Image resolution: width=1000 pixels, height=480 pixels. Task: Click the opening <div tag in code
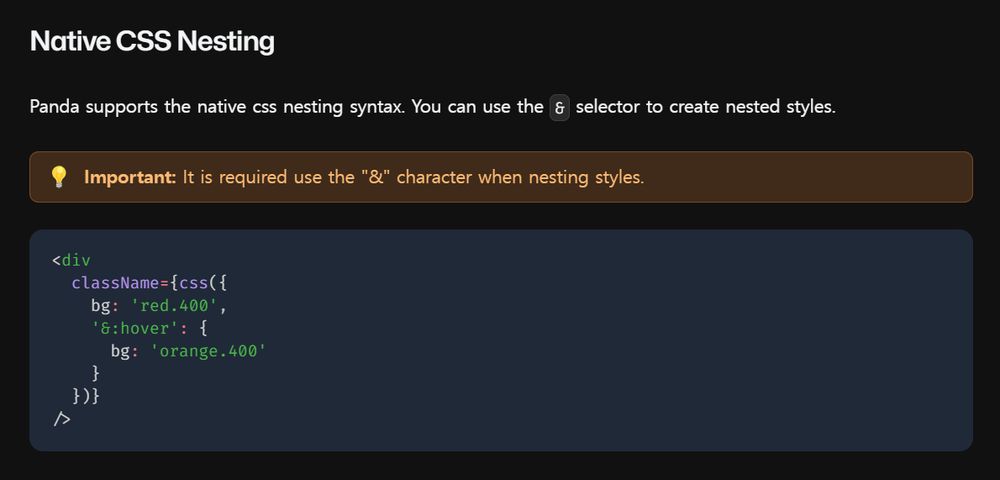pos(71,260)
